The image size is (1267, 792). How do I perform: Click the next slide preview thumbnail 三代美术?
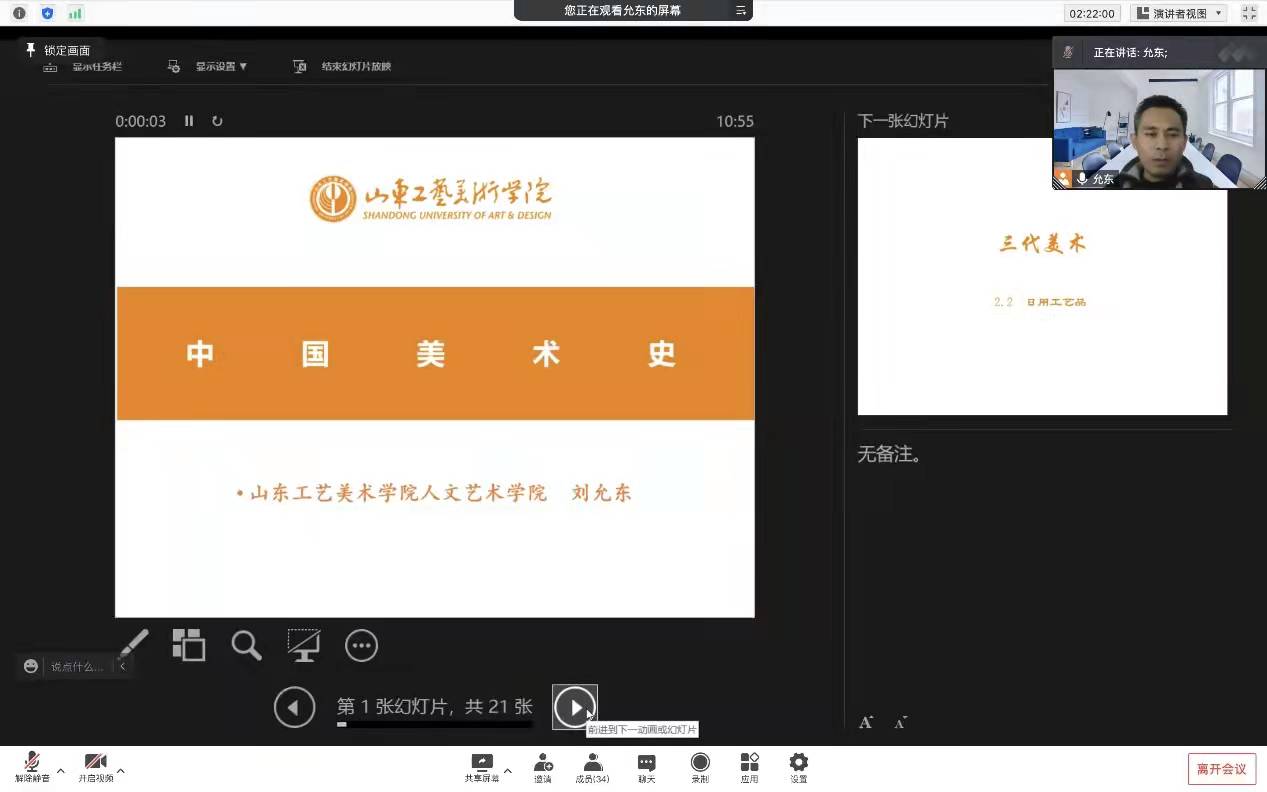tap(1041, 300)
